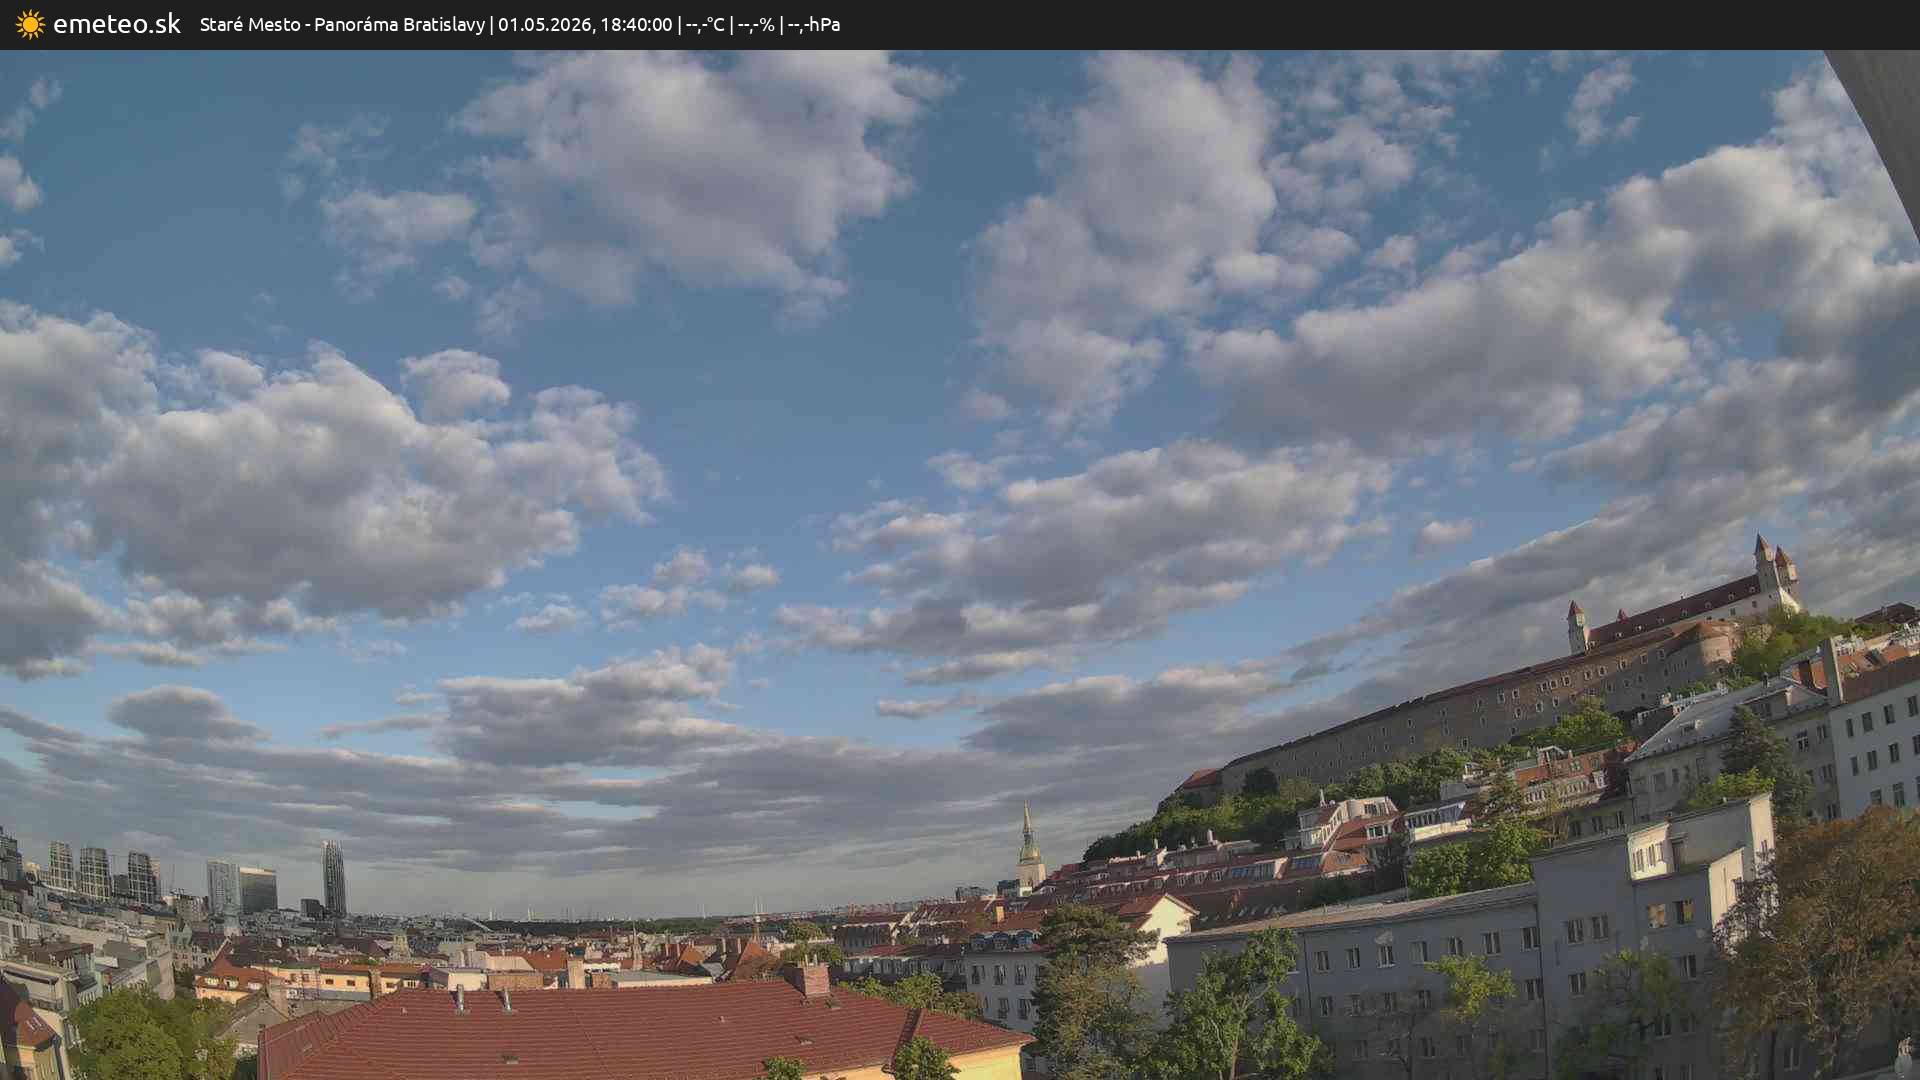This screenshot has height=1080, width=1920.
Task: Click the date and time '01.05.2026, 18:40:00'
Action: click(x=585, y=24)
